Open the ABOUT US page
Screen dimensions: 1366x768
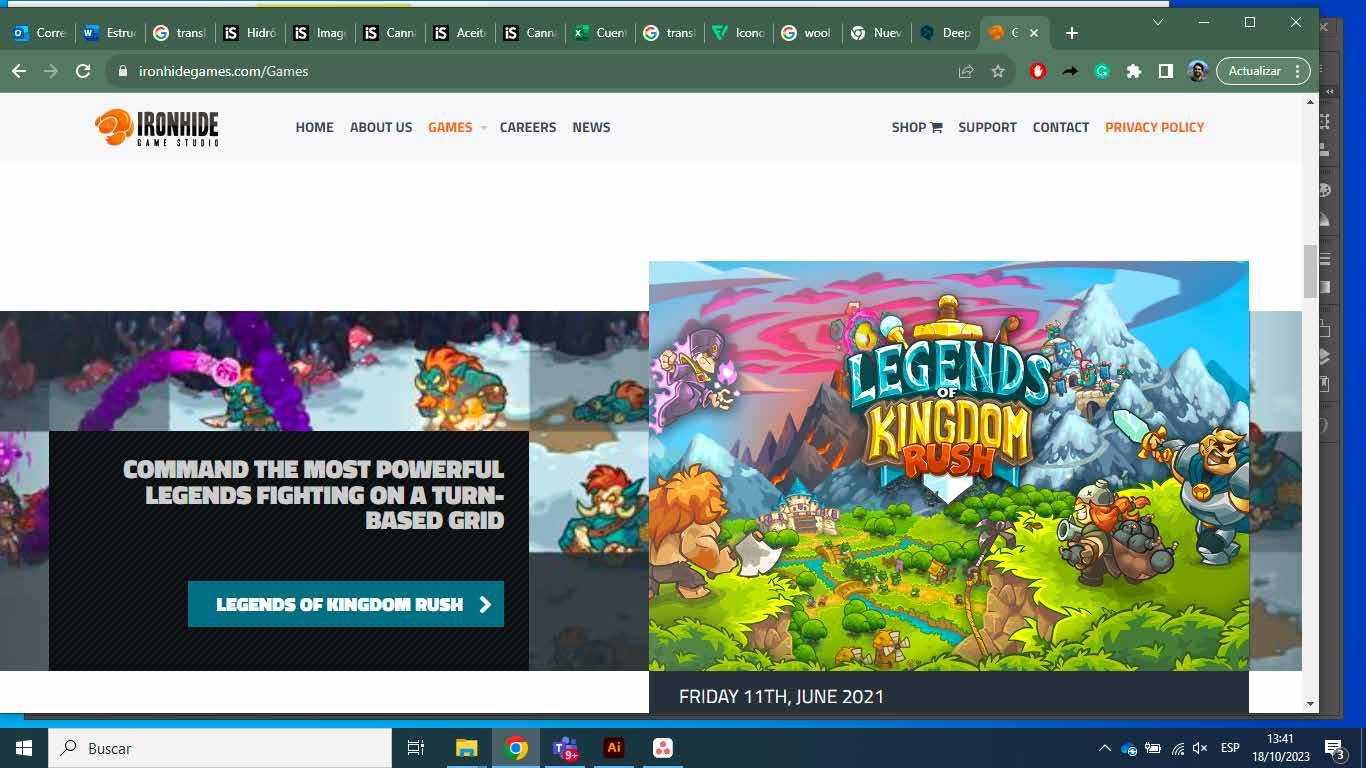tap(381, 127)
